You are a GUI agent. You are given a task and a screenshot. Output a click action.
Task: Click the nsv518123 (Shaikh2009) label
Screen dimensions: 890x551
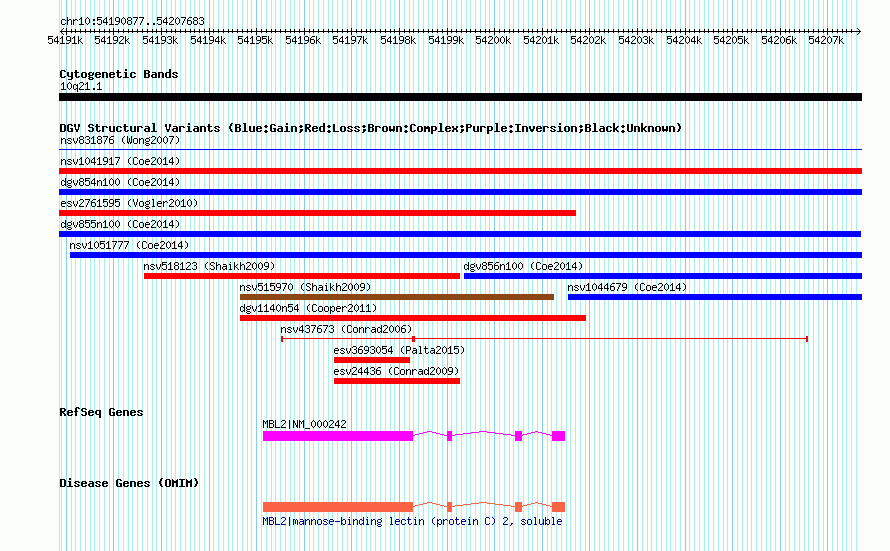pos(209,266)
